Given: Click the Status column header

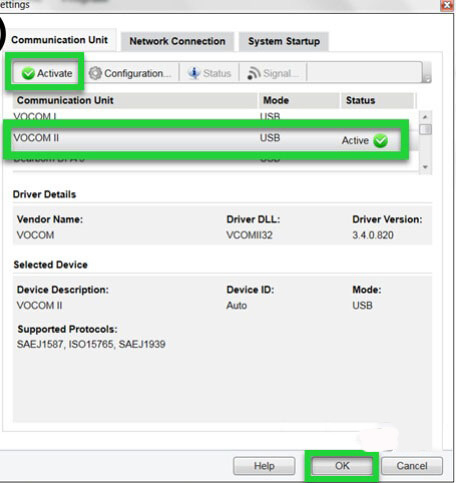Looking at the screenshot, I should 377,100.
